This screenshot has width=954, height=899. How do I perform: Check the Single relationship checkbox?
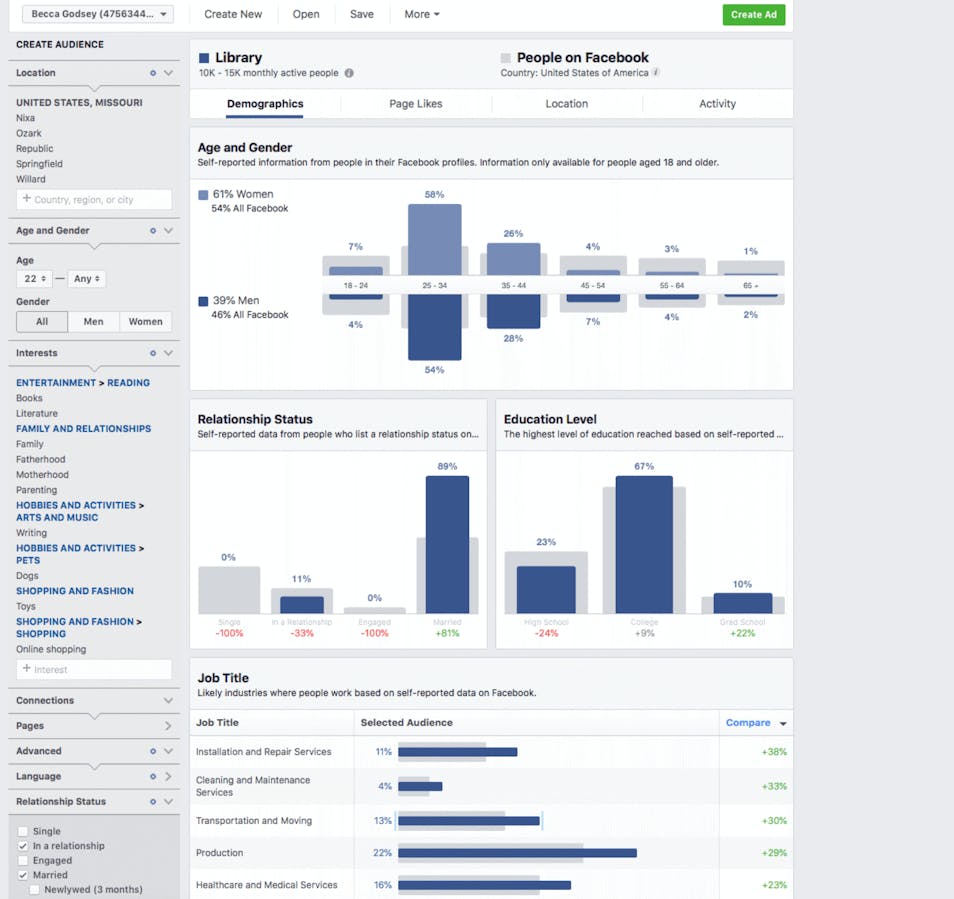pos(23,831)
